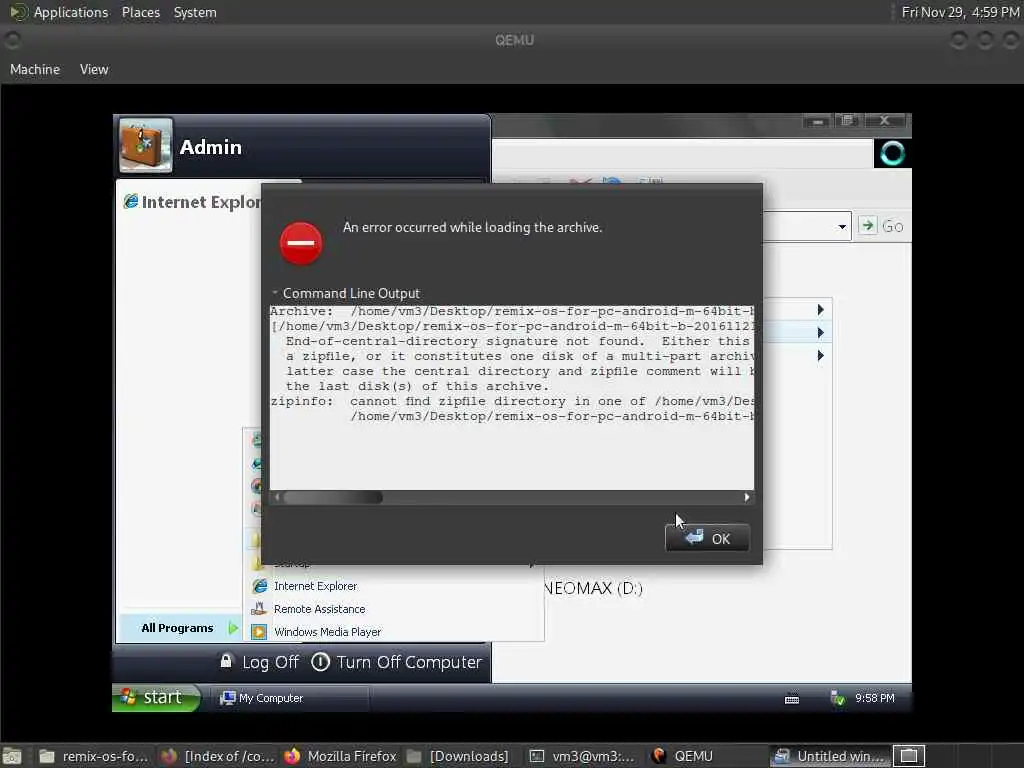
Task: Open the address bar dropdown in Explorer
Action: [842, 227]
